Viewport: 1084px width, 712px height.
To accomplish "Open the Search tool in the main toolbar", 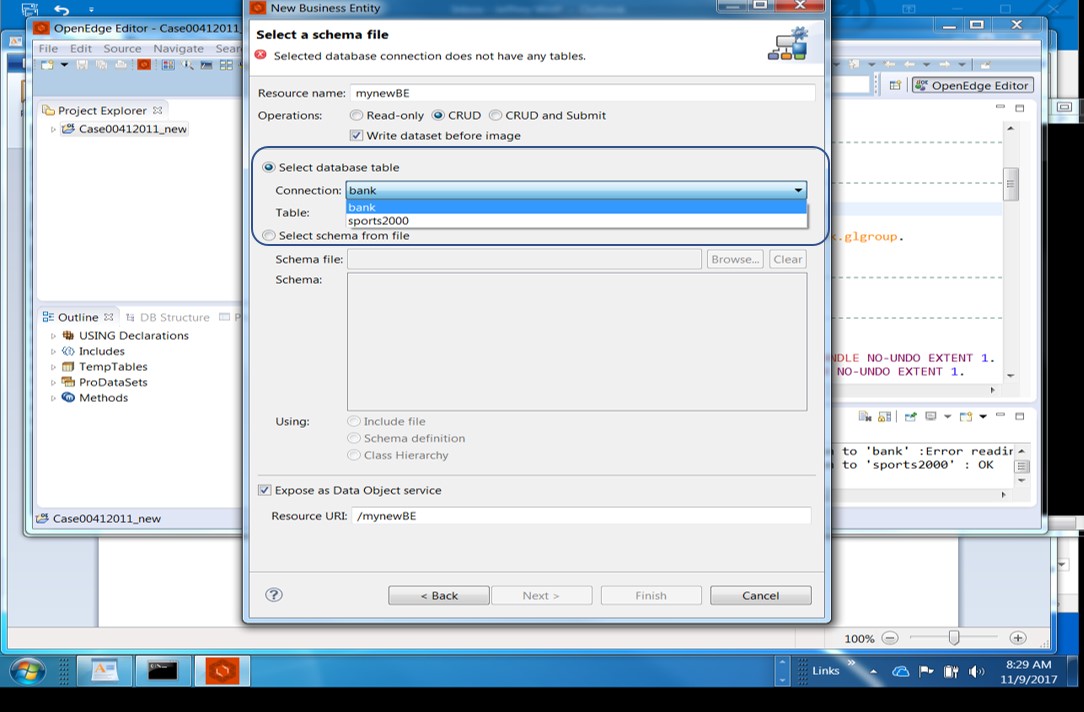I will pos(189,66).
